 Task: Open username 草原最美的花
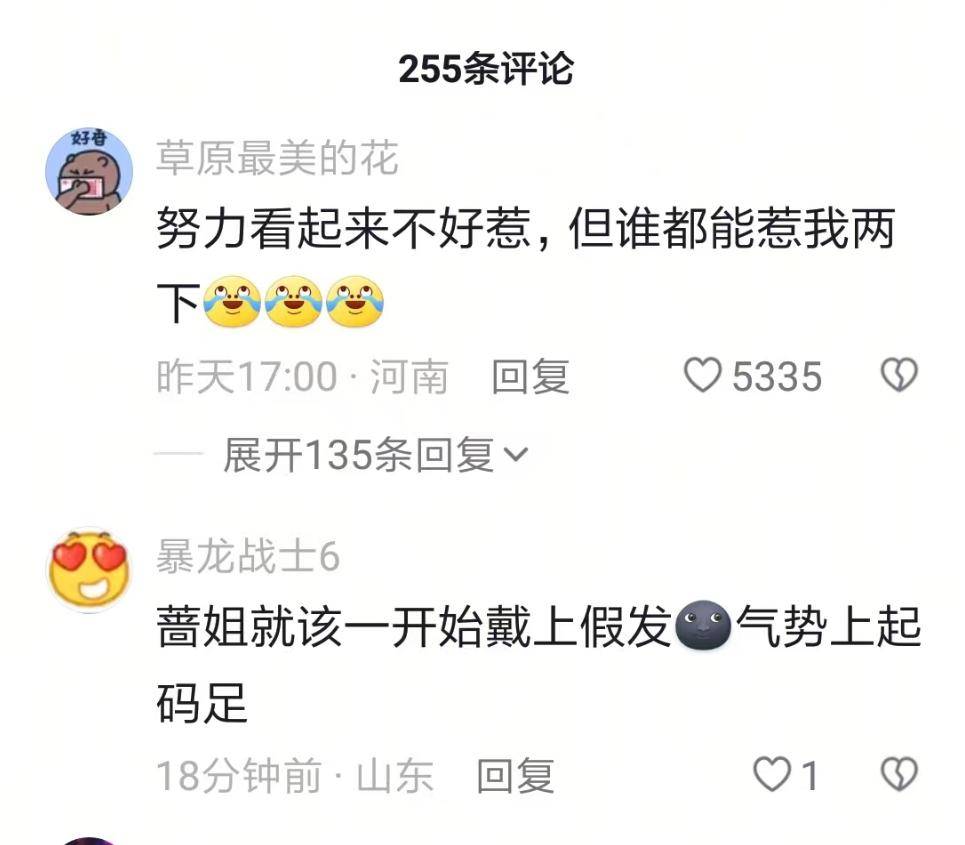[277, 158]
